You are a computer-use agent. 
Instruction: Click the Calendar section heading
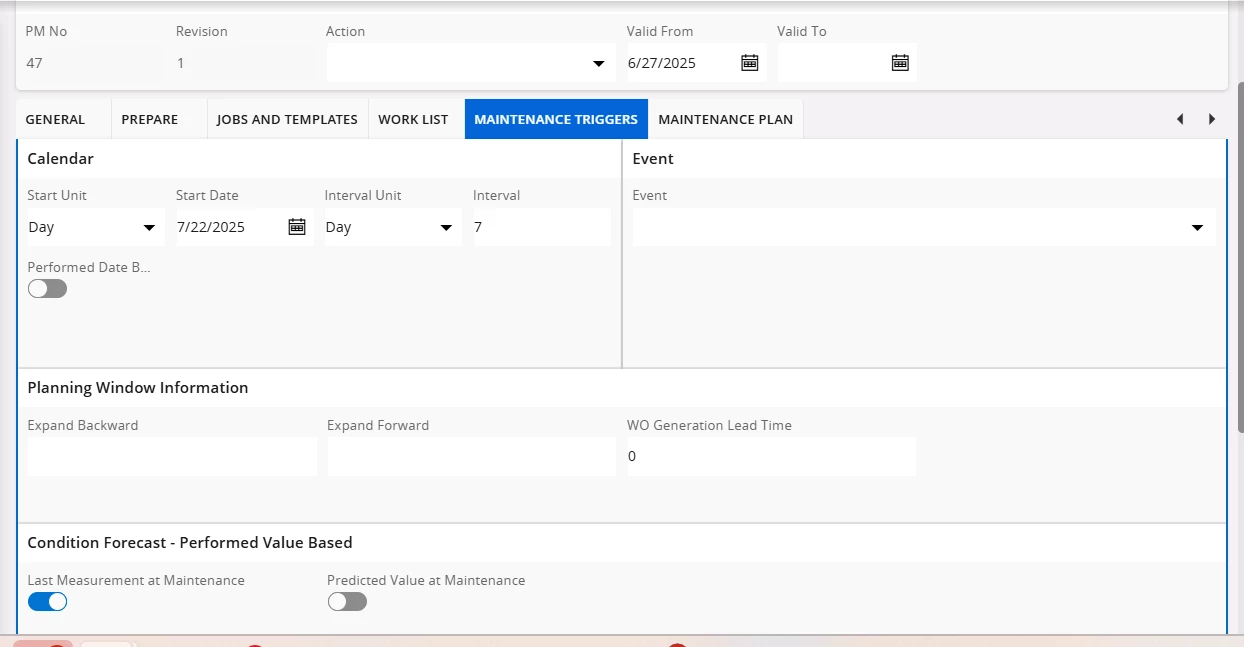click(60, 159)
